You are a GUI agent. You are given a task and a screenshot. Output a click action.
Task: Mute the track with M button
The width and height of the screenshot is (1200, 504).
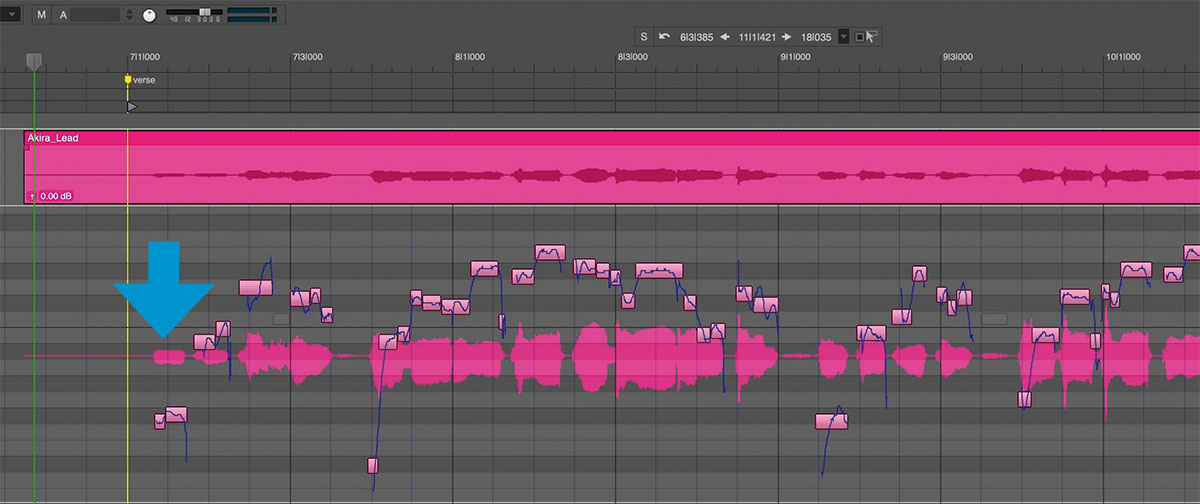tap(41, 15)
